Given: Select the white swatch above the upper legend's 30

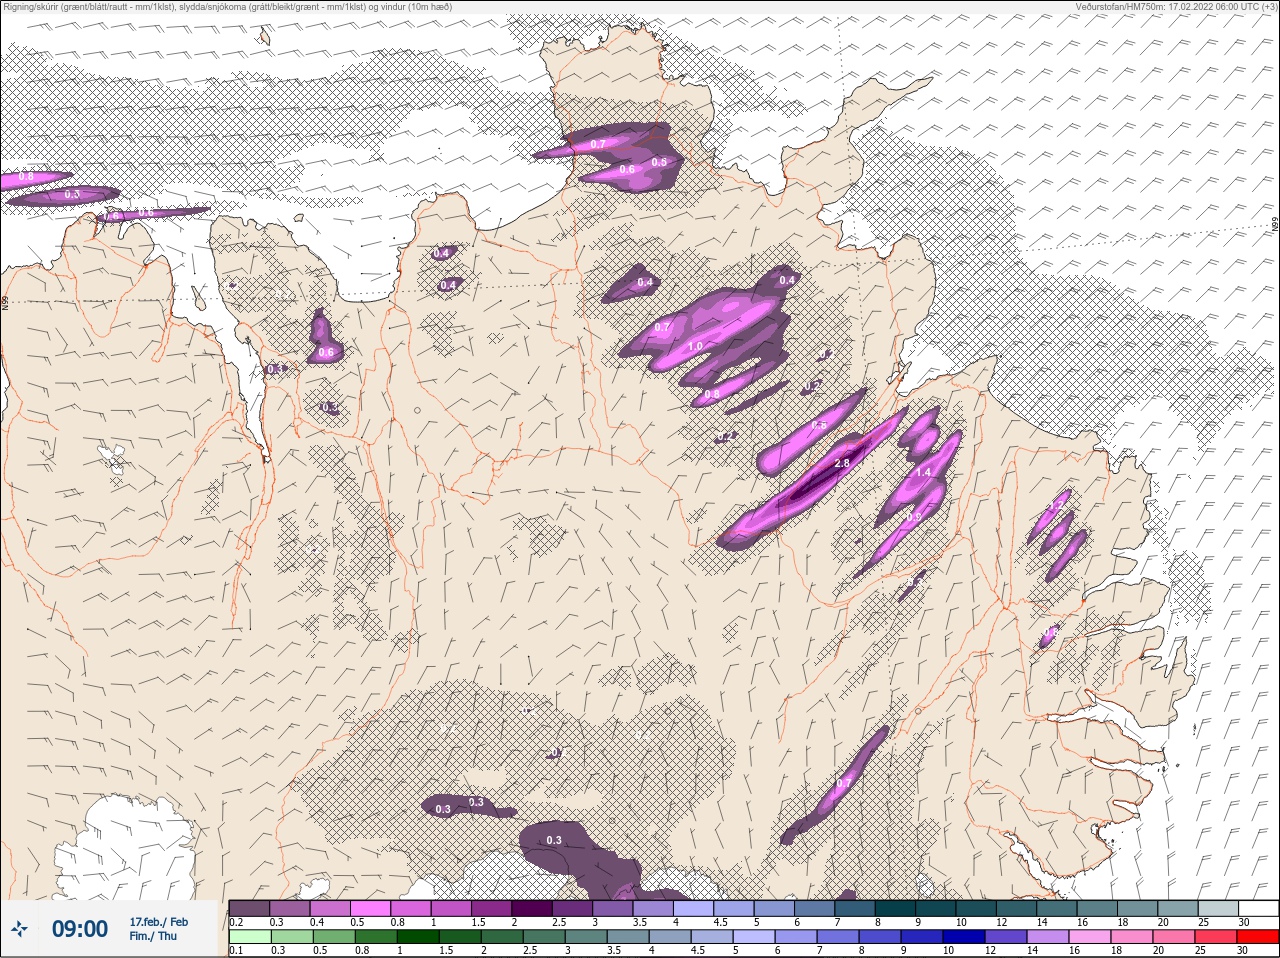Looking at the screenshot, I should point(1259,908).
